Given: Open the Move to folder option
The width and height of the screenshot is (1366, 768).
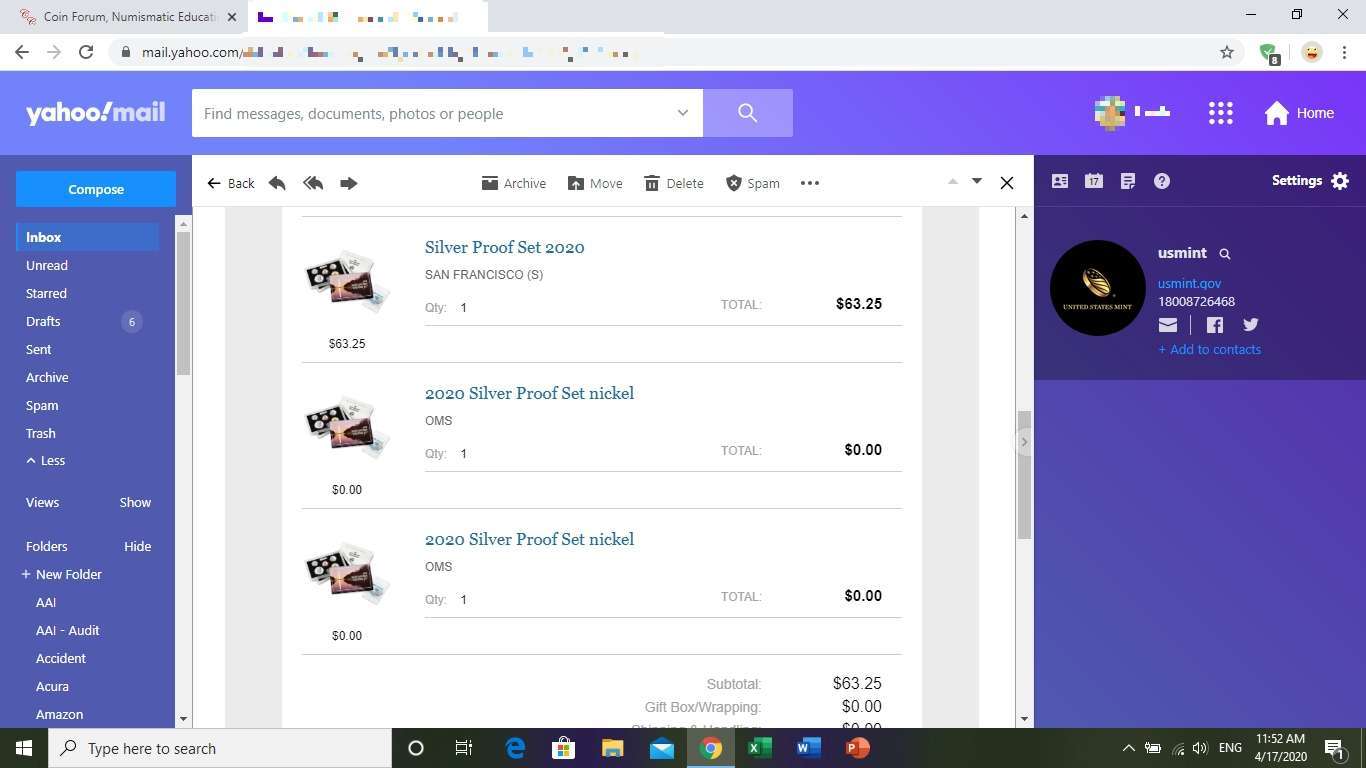Looking at the screenshot, I should click(x=595, y=183).
